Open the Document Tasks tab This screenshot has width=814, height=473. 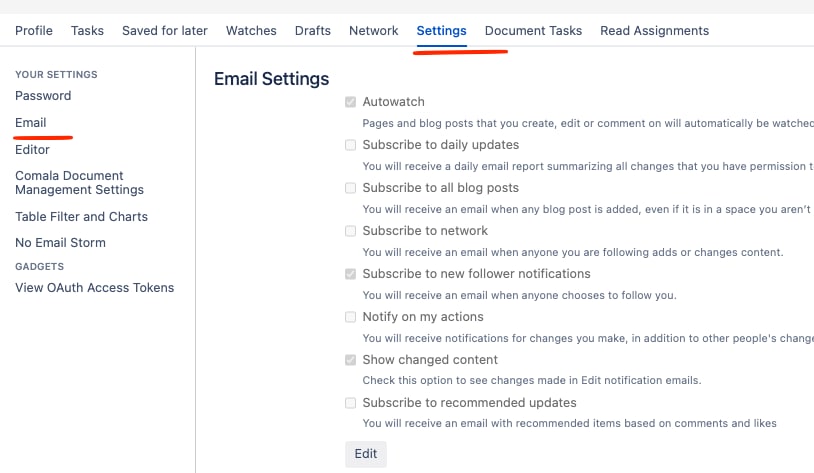click(533, 31)
